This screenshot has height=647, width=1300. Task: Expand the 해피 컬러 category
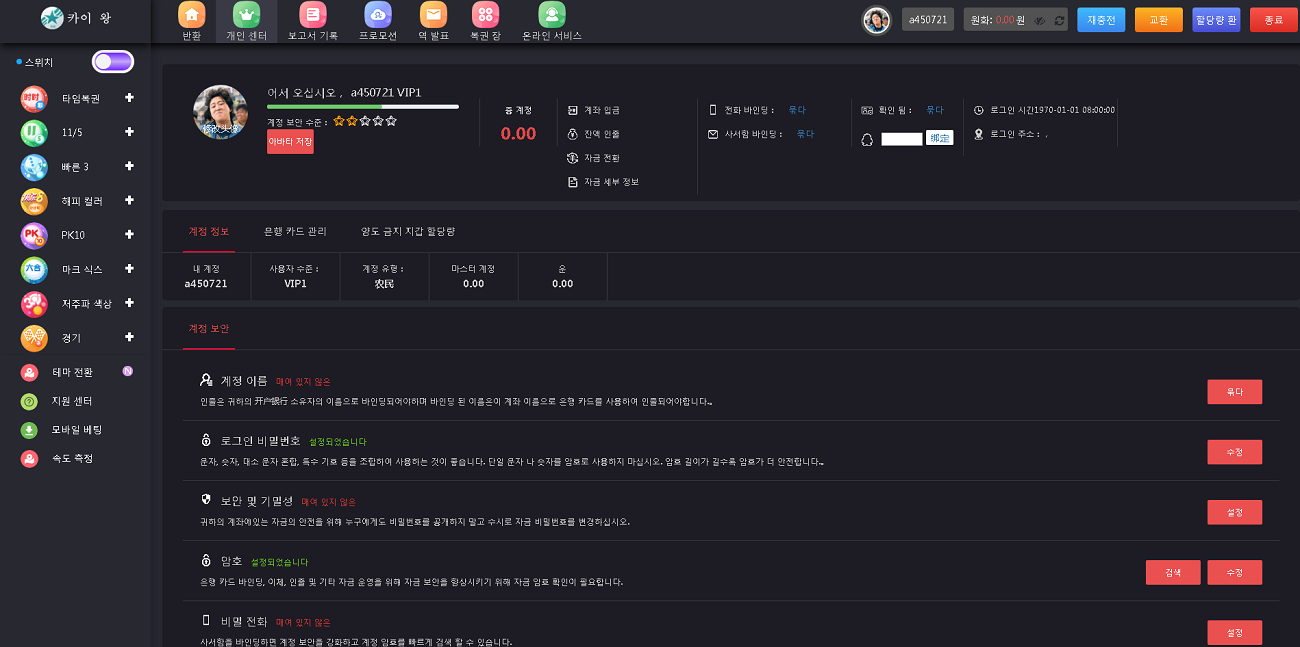[129, 200]
